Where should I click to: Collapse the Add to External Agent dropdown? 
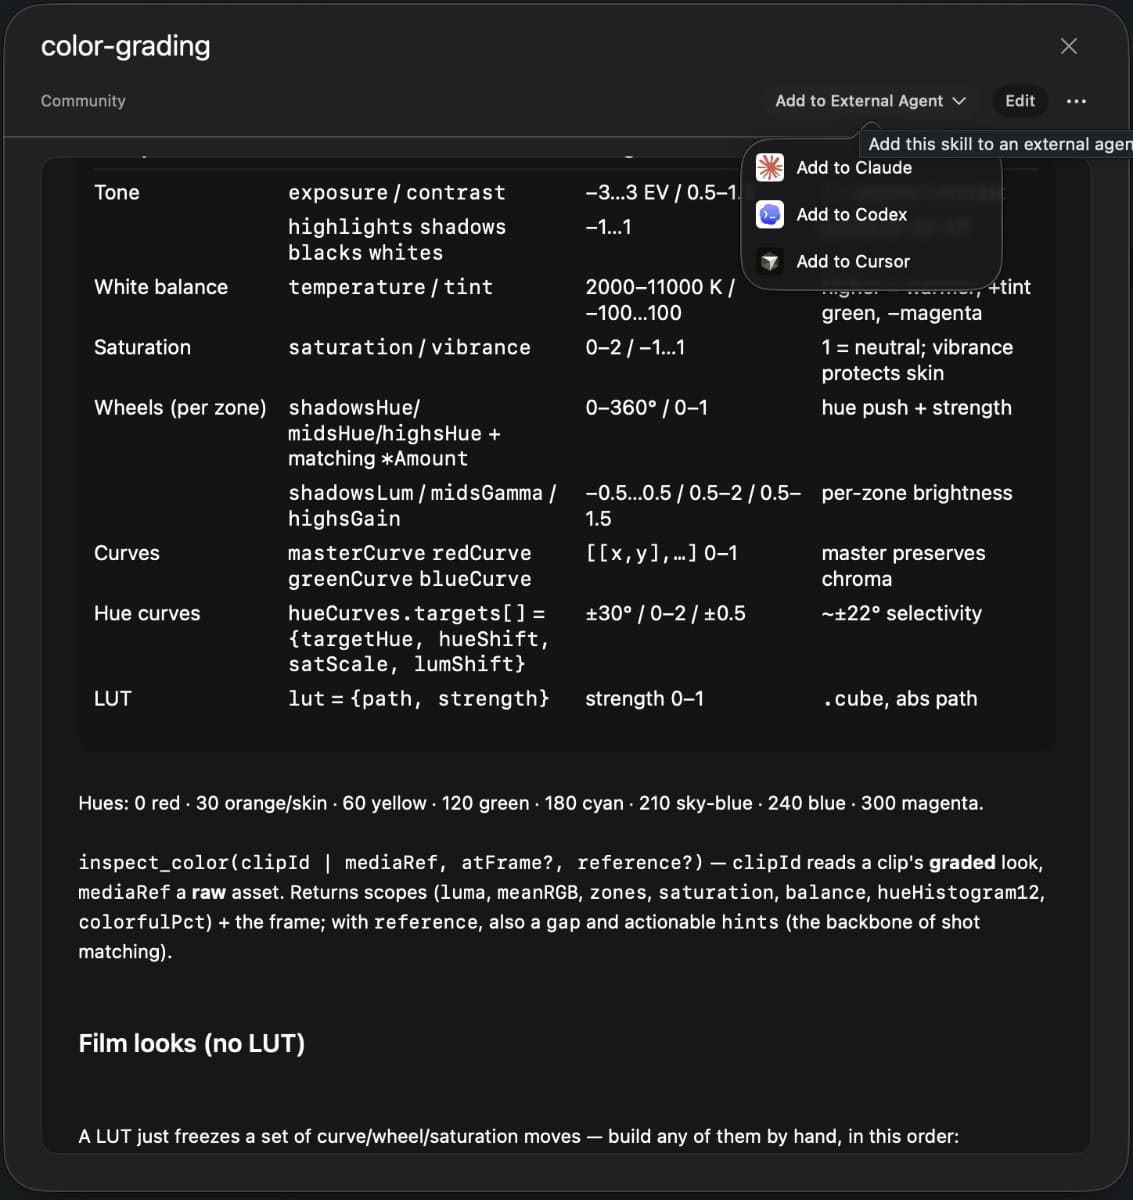(870, 101)
